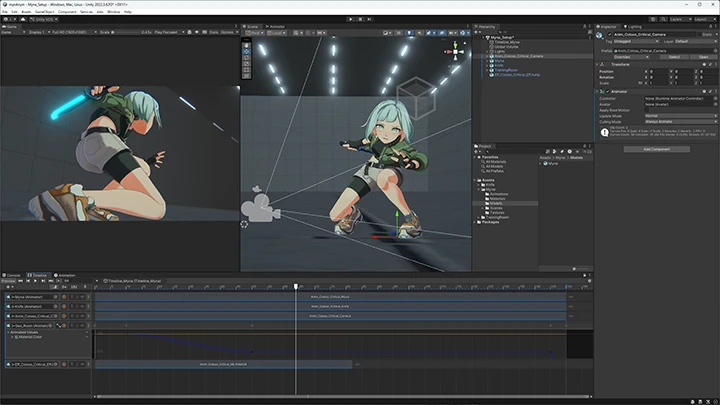Open the GameObject menu
Image resolution: width=720 pixels, height=405 pixels.
point(45,11)
